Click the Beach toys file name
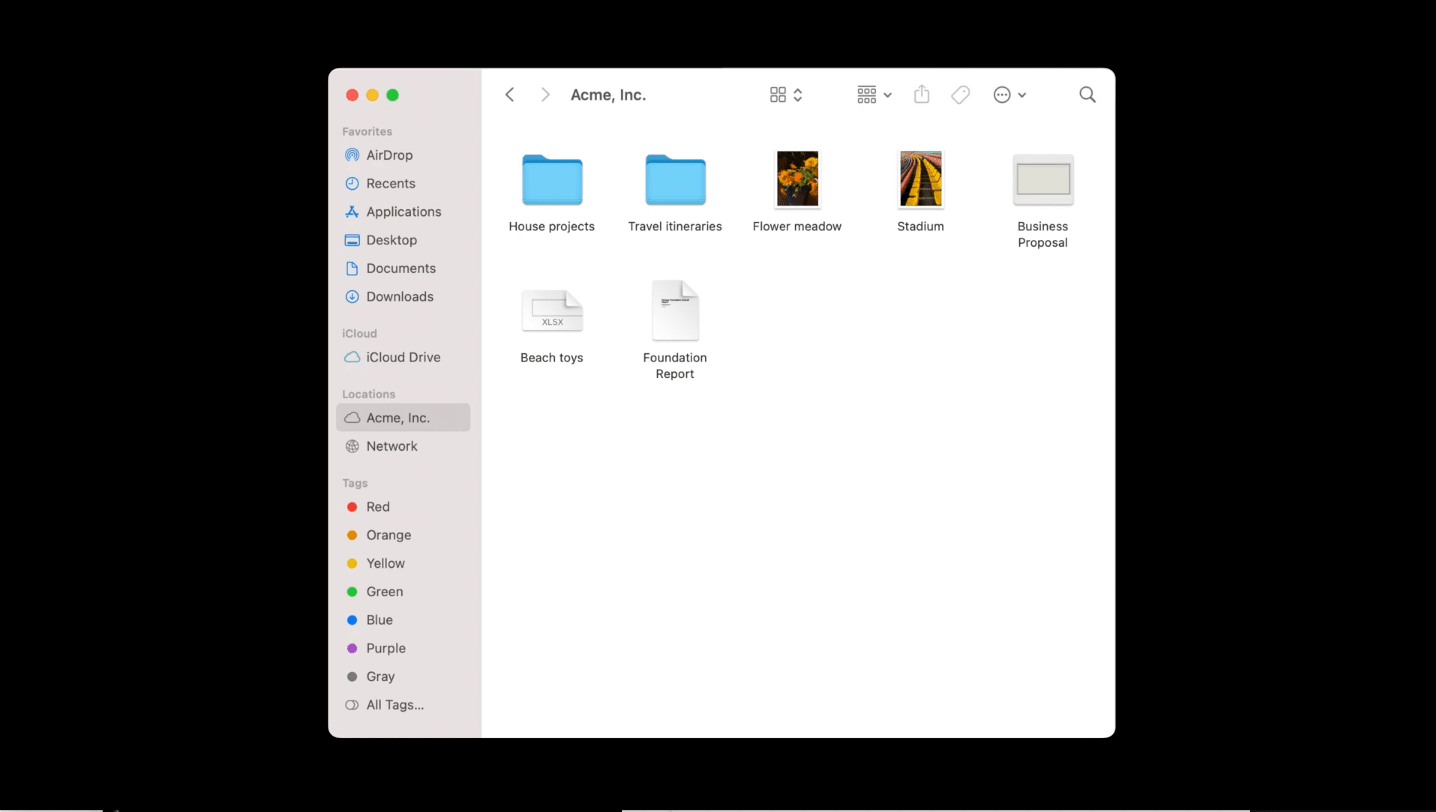 (x=552, y=358)
